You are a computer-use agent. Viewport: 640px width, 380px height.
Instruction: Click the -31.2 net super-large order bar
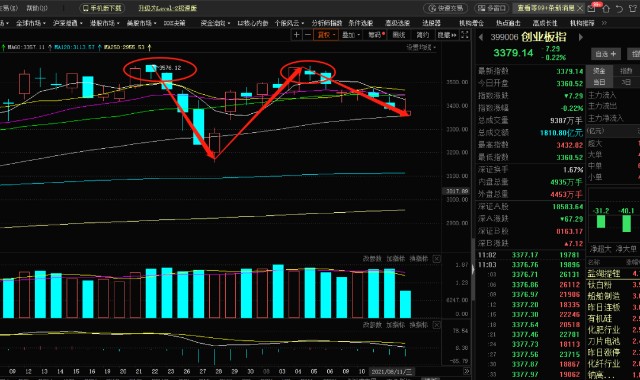pos(601,222)
